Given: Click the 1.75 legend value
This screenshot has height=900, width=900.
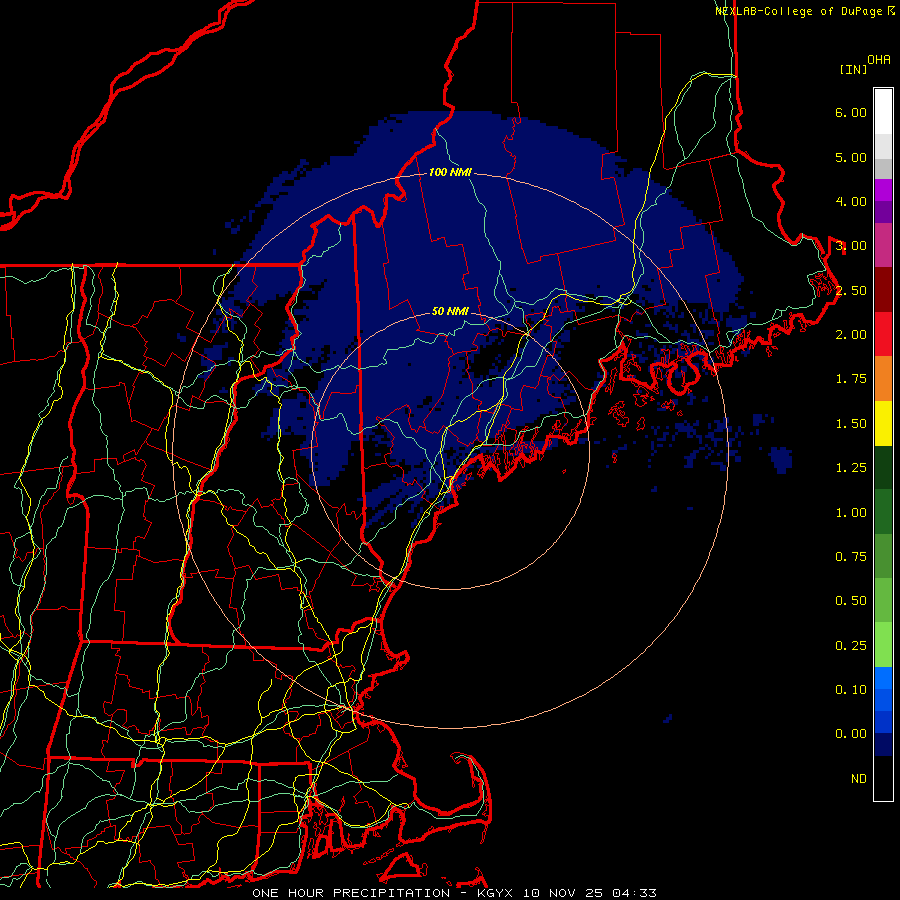Looking at the screenshot, I should pyautogui.click(x=851, y=379).
